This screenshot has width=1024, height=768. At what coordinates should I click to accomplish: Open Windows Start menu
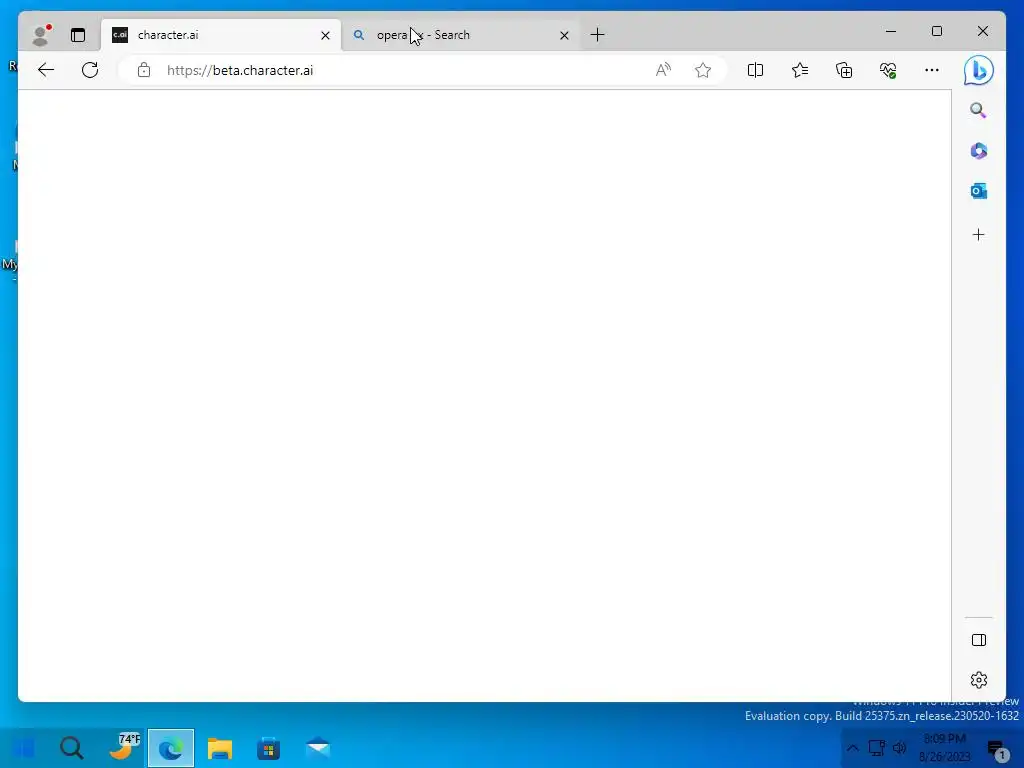(24, 748)
